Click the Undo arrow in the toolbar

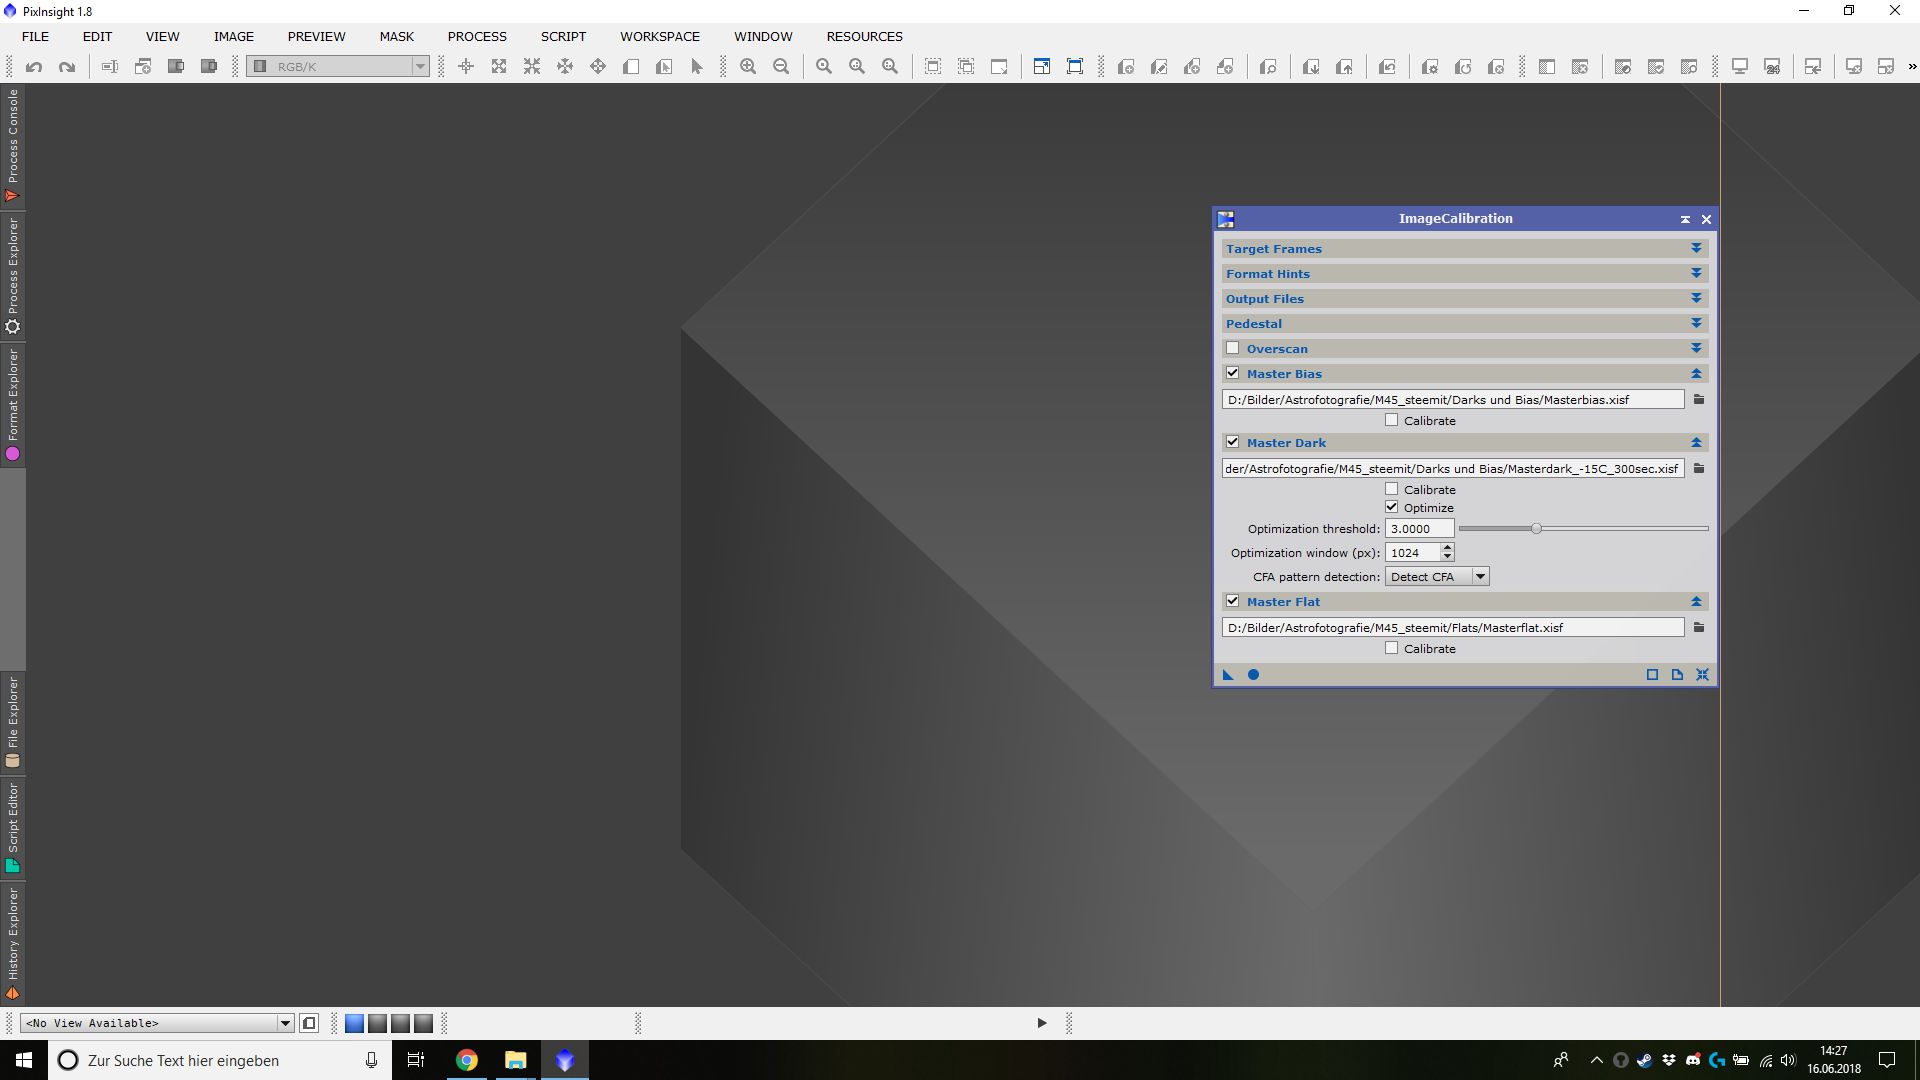pyautogui.click(x=34, y=67)
